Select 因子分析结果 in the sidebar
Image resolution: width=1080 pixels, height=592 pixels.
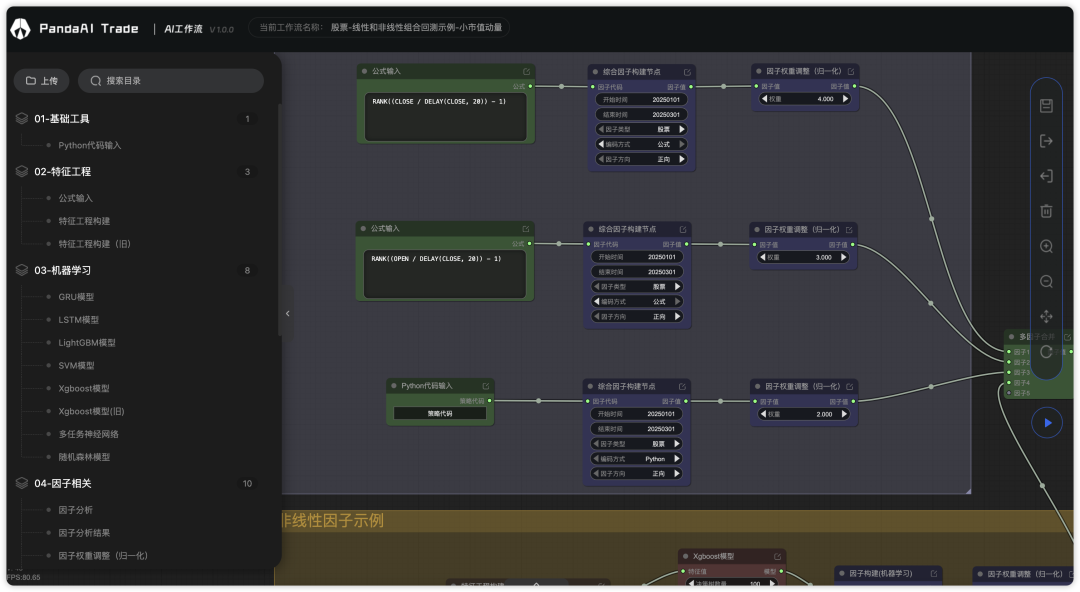point(84,533)
